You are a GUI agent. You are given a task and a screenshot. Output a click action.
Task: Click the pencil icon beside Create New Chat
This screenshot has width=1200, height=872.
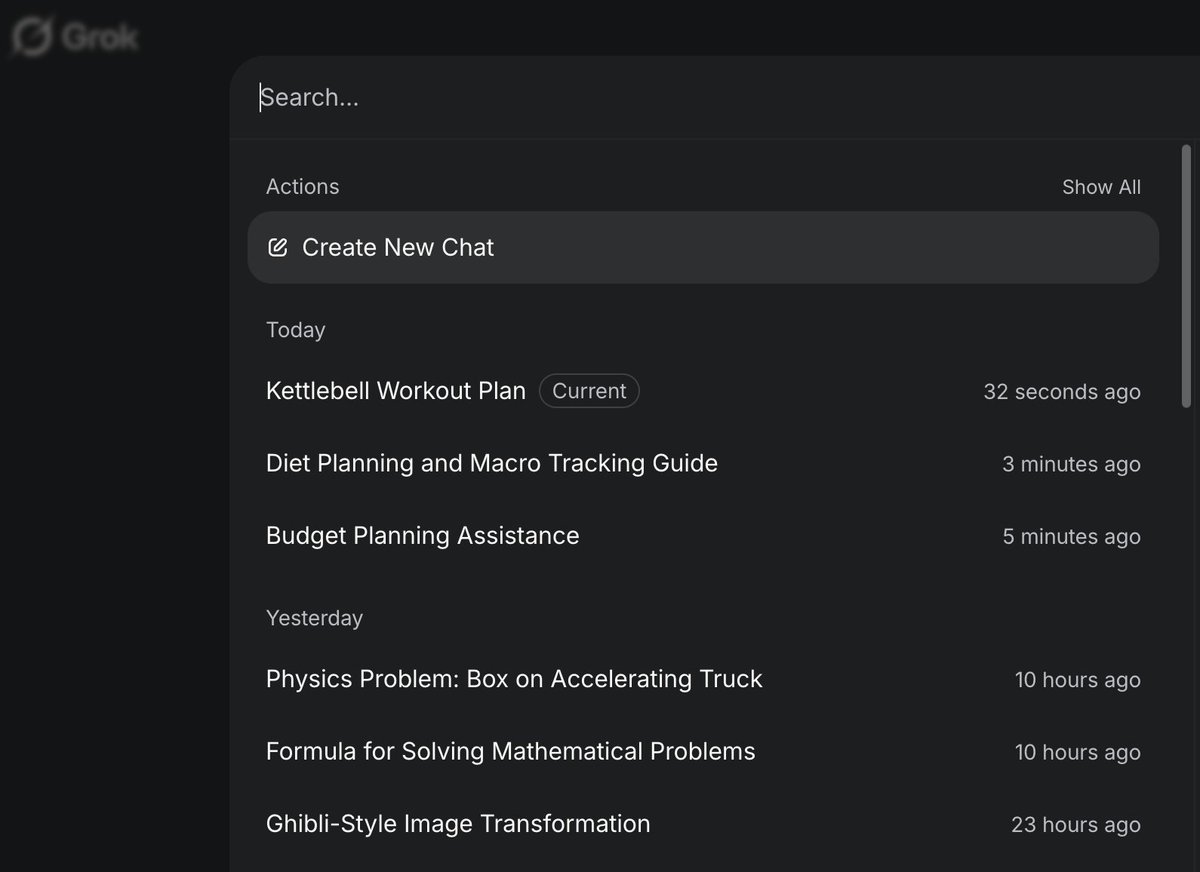click(x=278, y=247)
